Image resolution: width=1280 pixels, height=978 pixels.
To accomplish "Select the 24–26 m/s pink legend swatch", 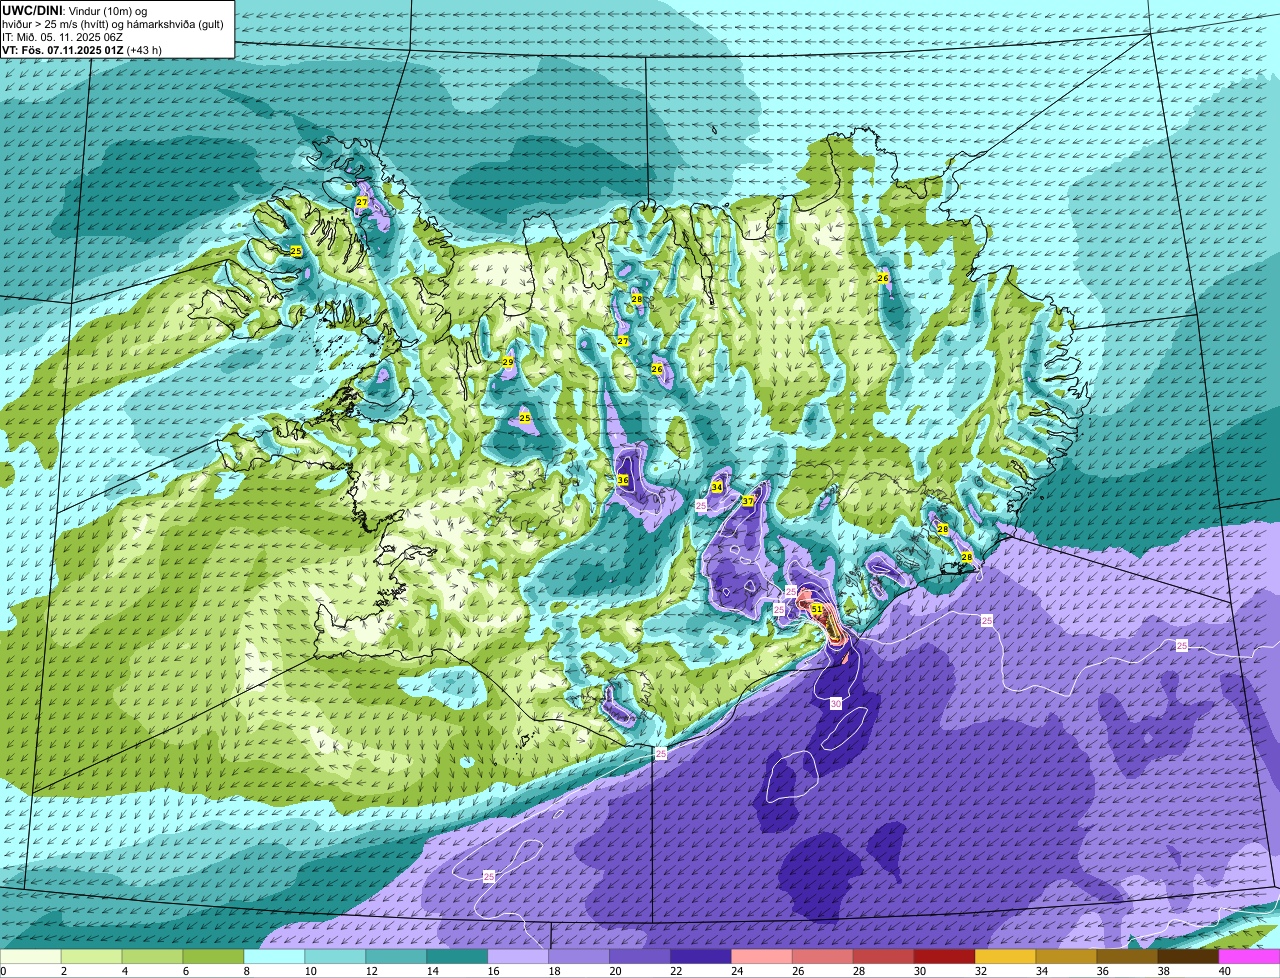I will 762,957.
